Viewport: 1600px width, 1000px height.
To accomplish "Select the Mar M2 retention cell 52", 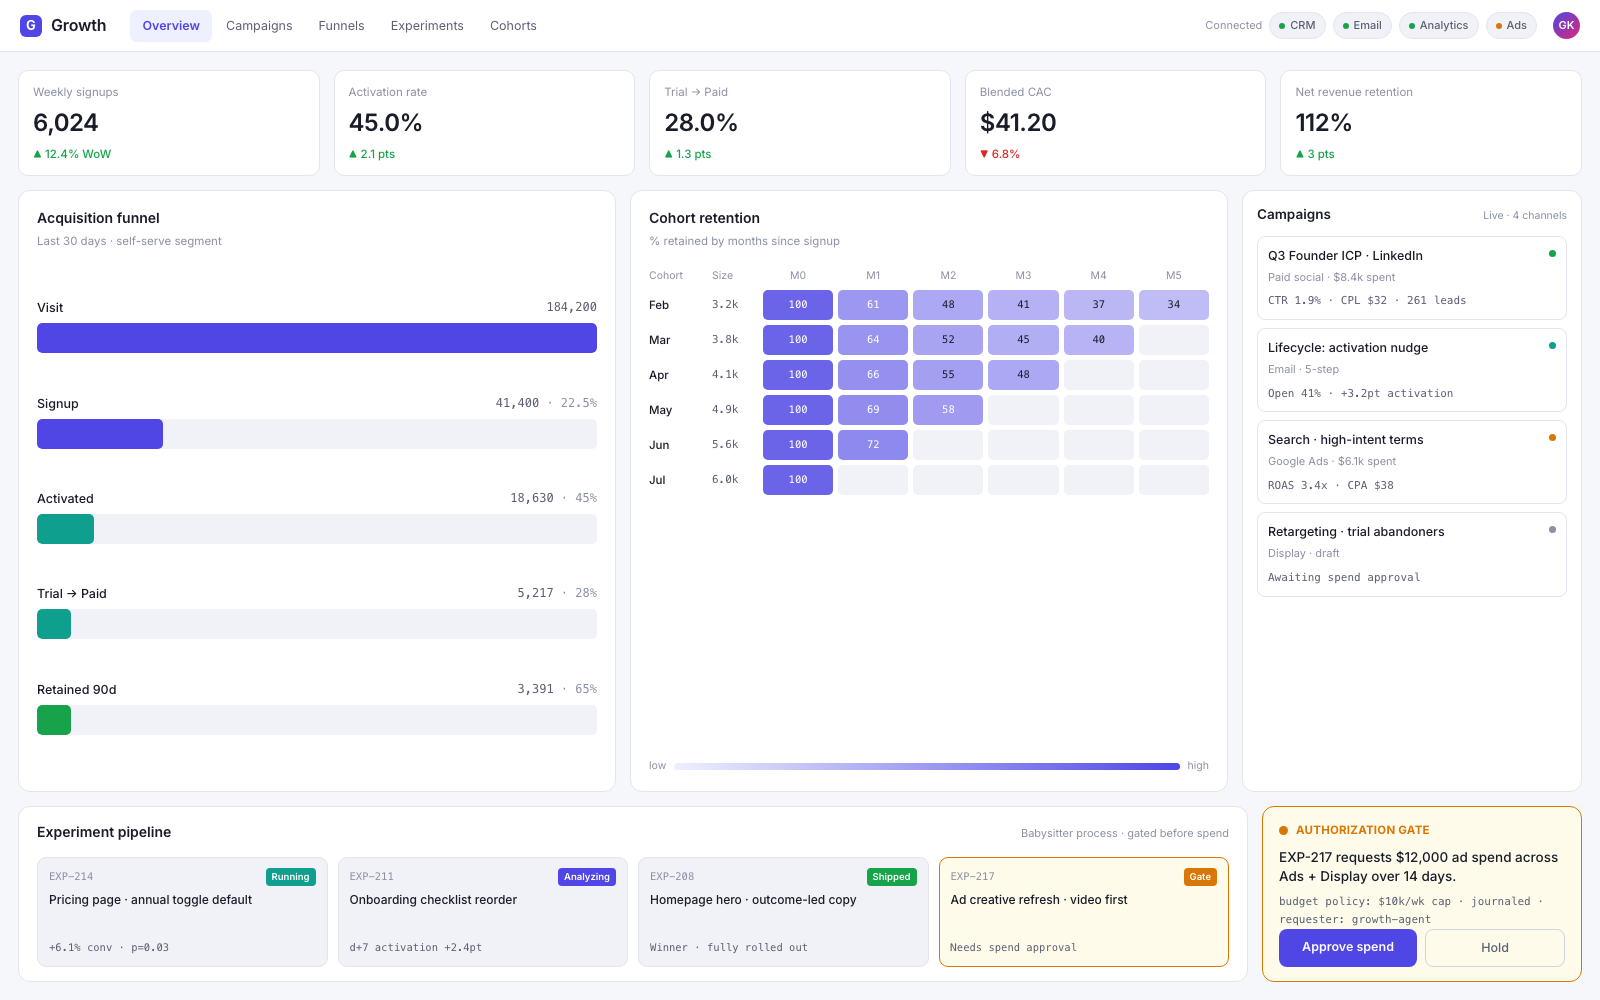I will [948, 340].
